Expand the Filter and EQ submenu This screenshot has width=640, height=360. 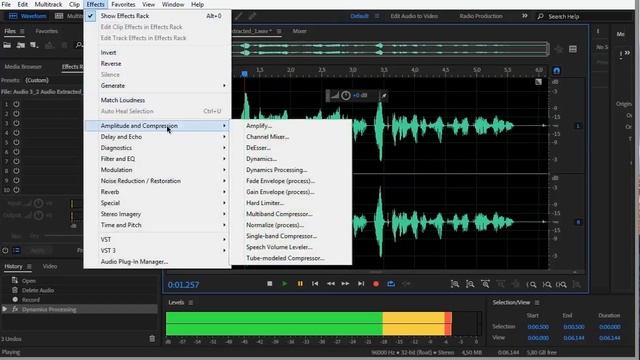(157, 159)
